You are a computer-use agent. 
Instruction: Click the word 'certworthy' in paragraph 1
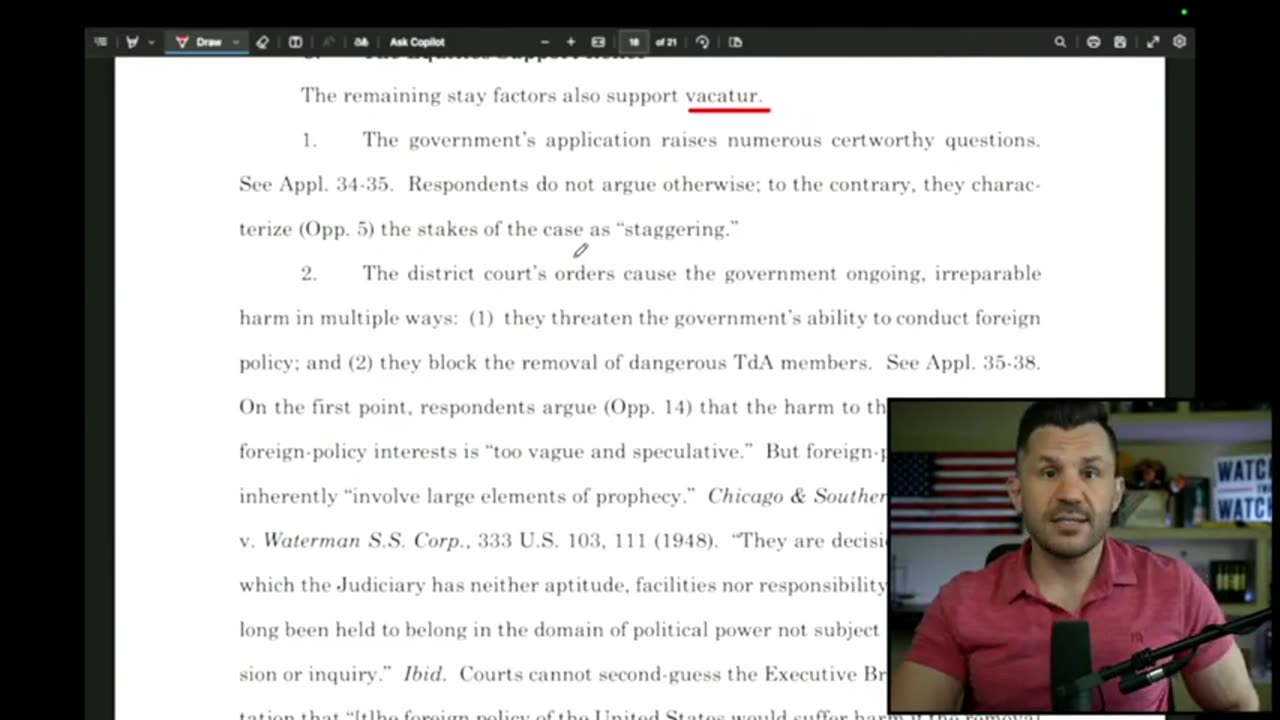881,140
